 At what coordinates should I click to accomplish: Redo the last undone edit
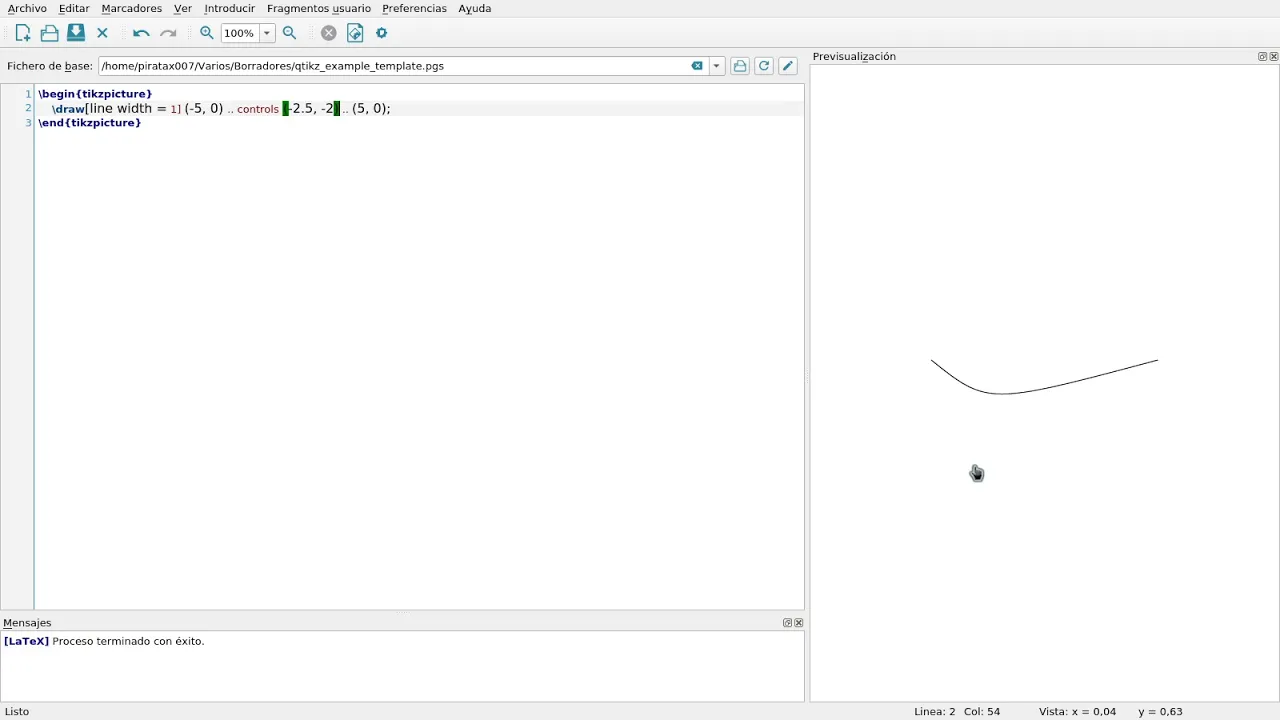point(168,33)
